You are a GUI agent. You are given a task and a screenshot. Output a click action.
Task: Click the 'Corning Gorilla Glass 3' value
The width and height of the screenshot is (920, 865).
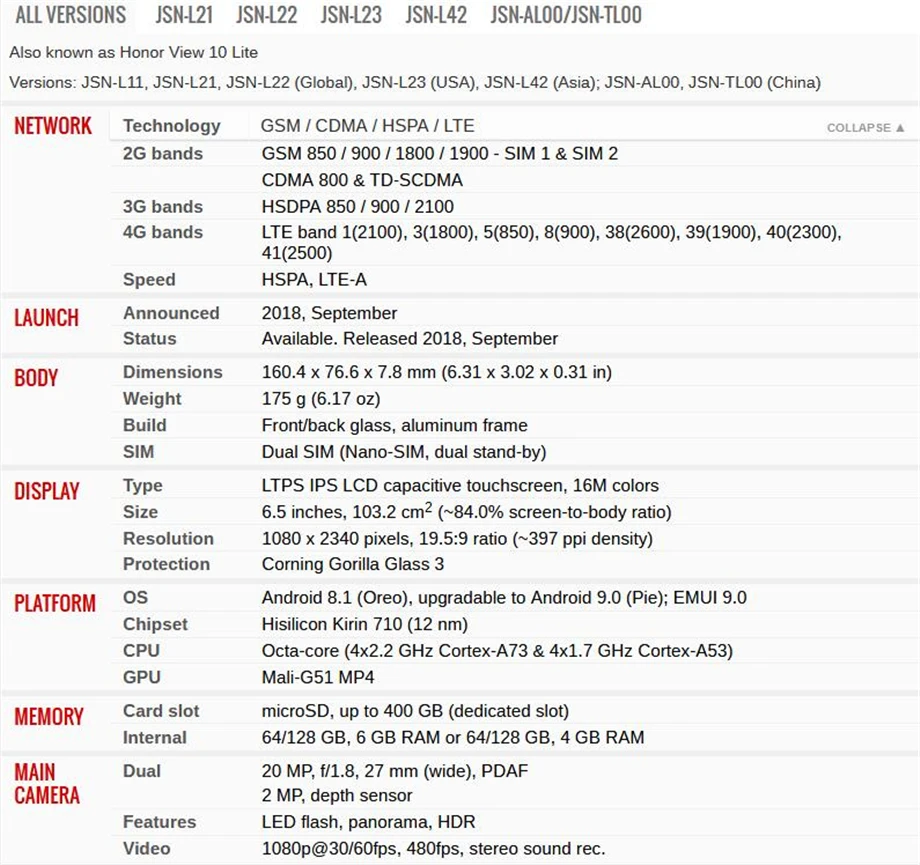(x=353, y=564)
